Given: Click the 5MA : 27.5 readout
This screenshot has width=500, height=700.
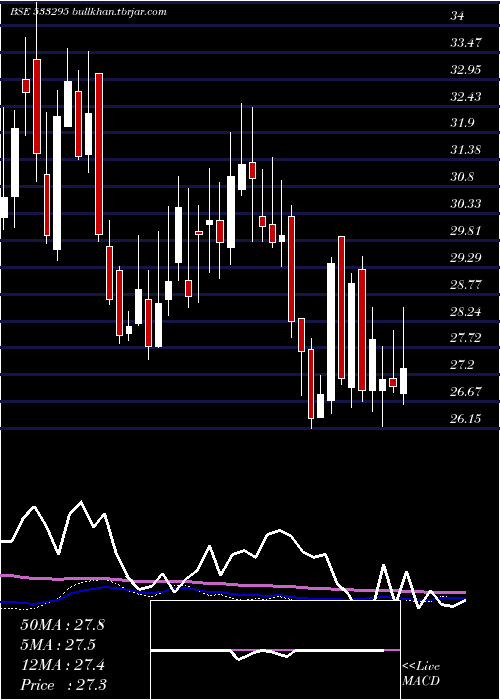Looking at the screenshot, I should coord(58,645).
